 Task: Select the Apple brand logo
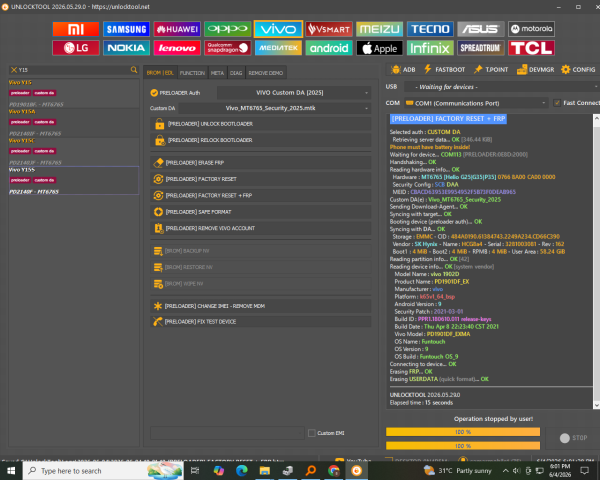[x=380, y=48]
